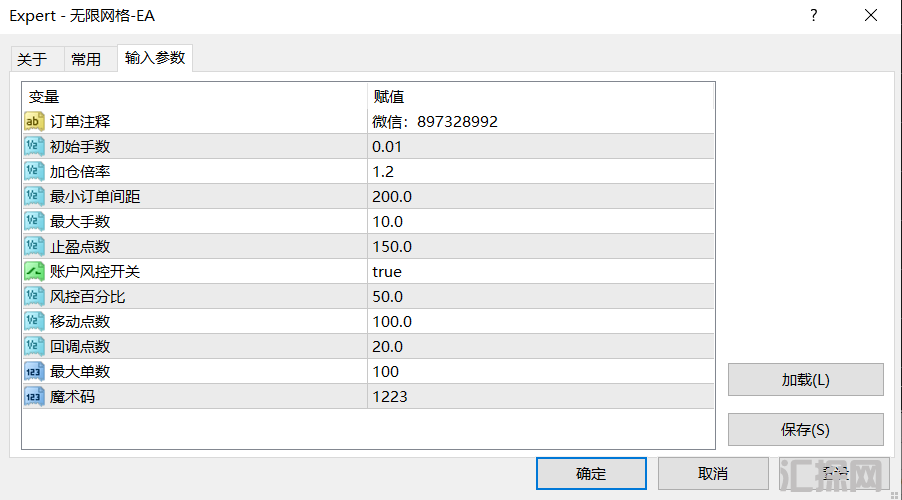
Task: Click the icon beside 回调点数
Action: [x=34, y=347]
